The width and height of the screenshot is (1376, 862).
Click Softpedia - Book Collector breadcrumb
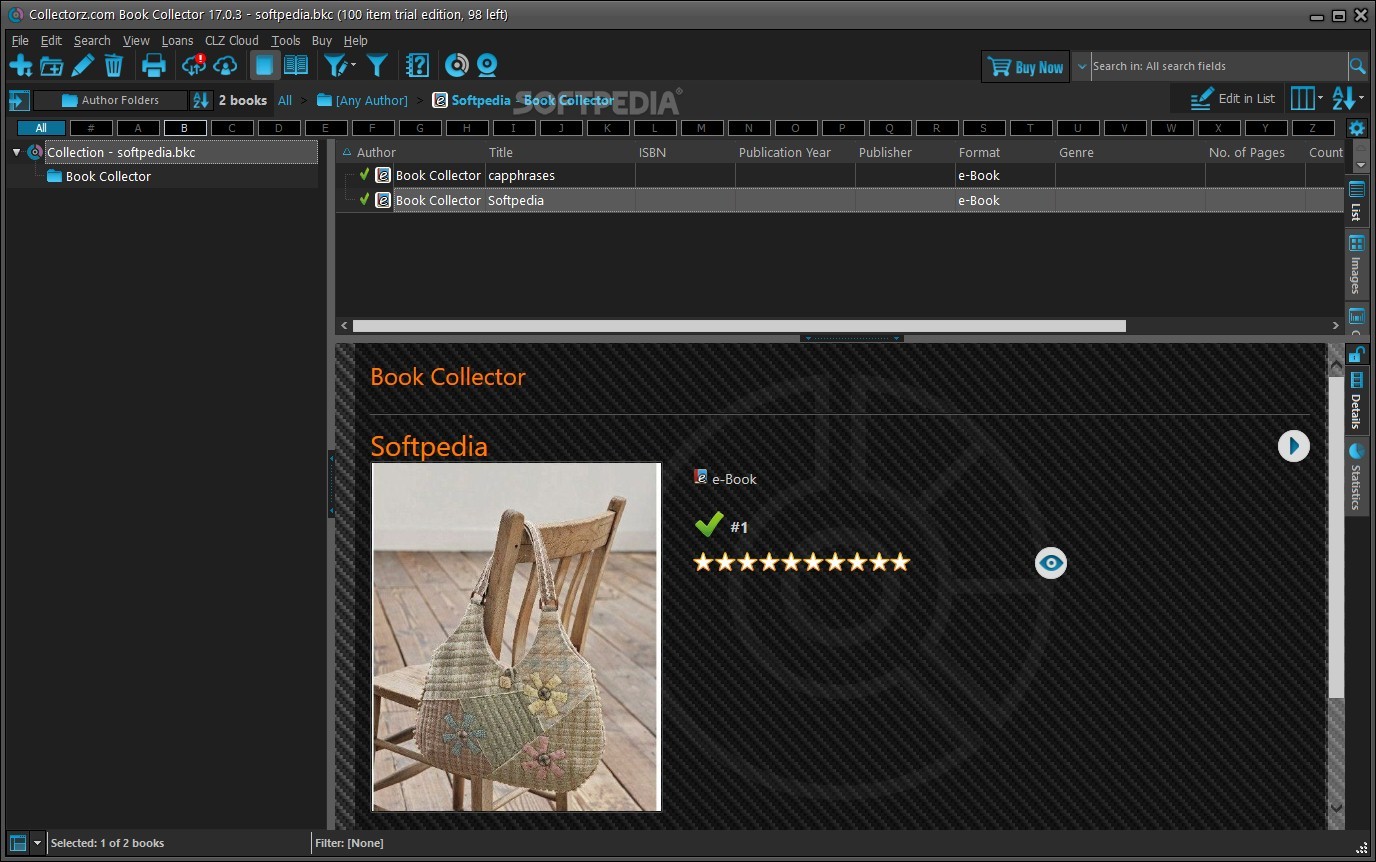[524, 100]
